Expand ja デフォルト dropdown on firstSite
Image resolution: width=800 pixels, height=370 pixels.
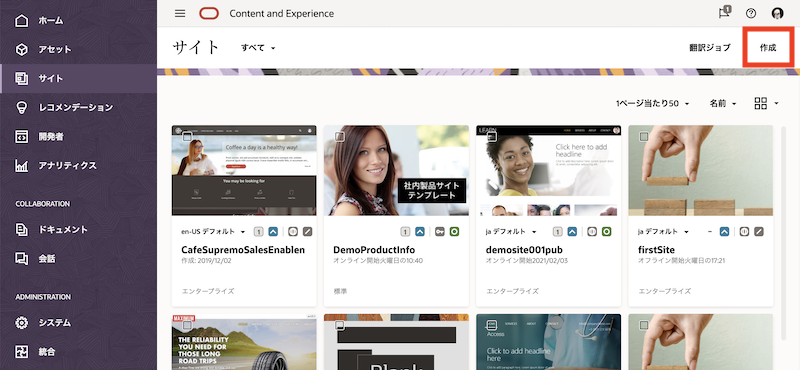click(x=663, y=232)
